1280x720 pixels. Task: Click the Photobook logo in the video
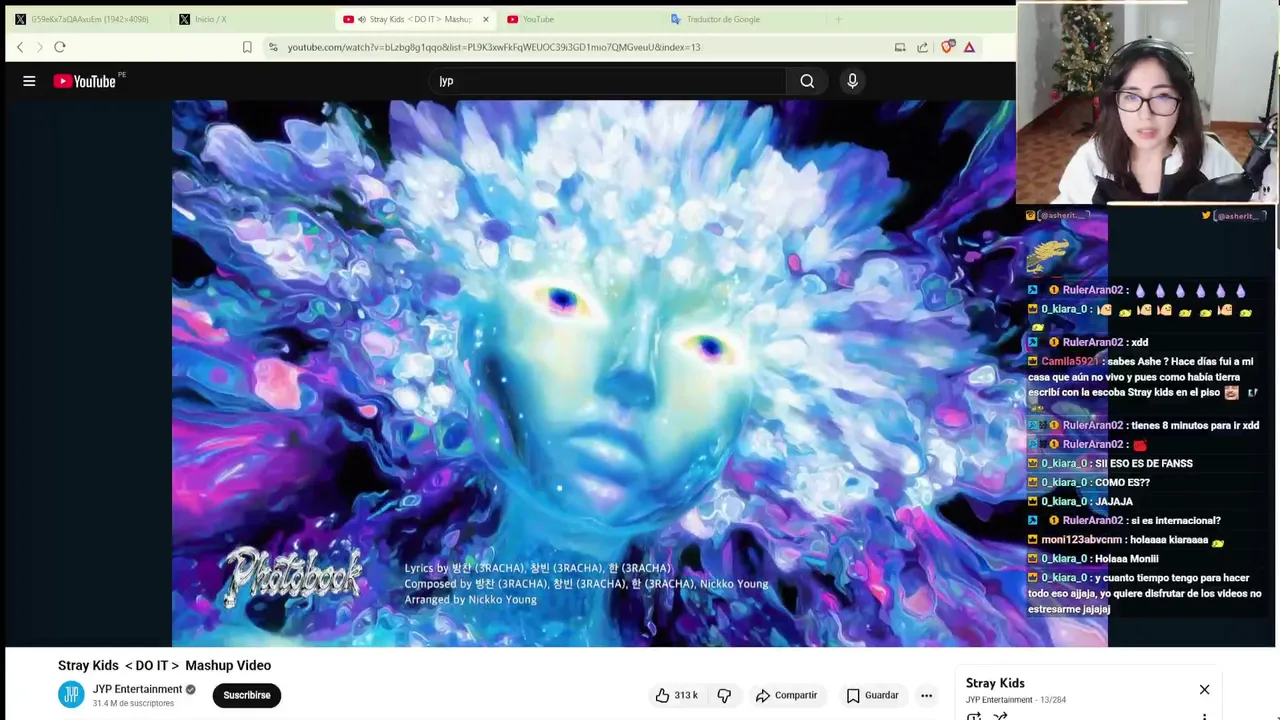(x=292, y=576)
